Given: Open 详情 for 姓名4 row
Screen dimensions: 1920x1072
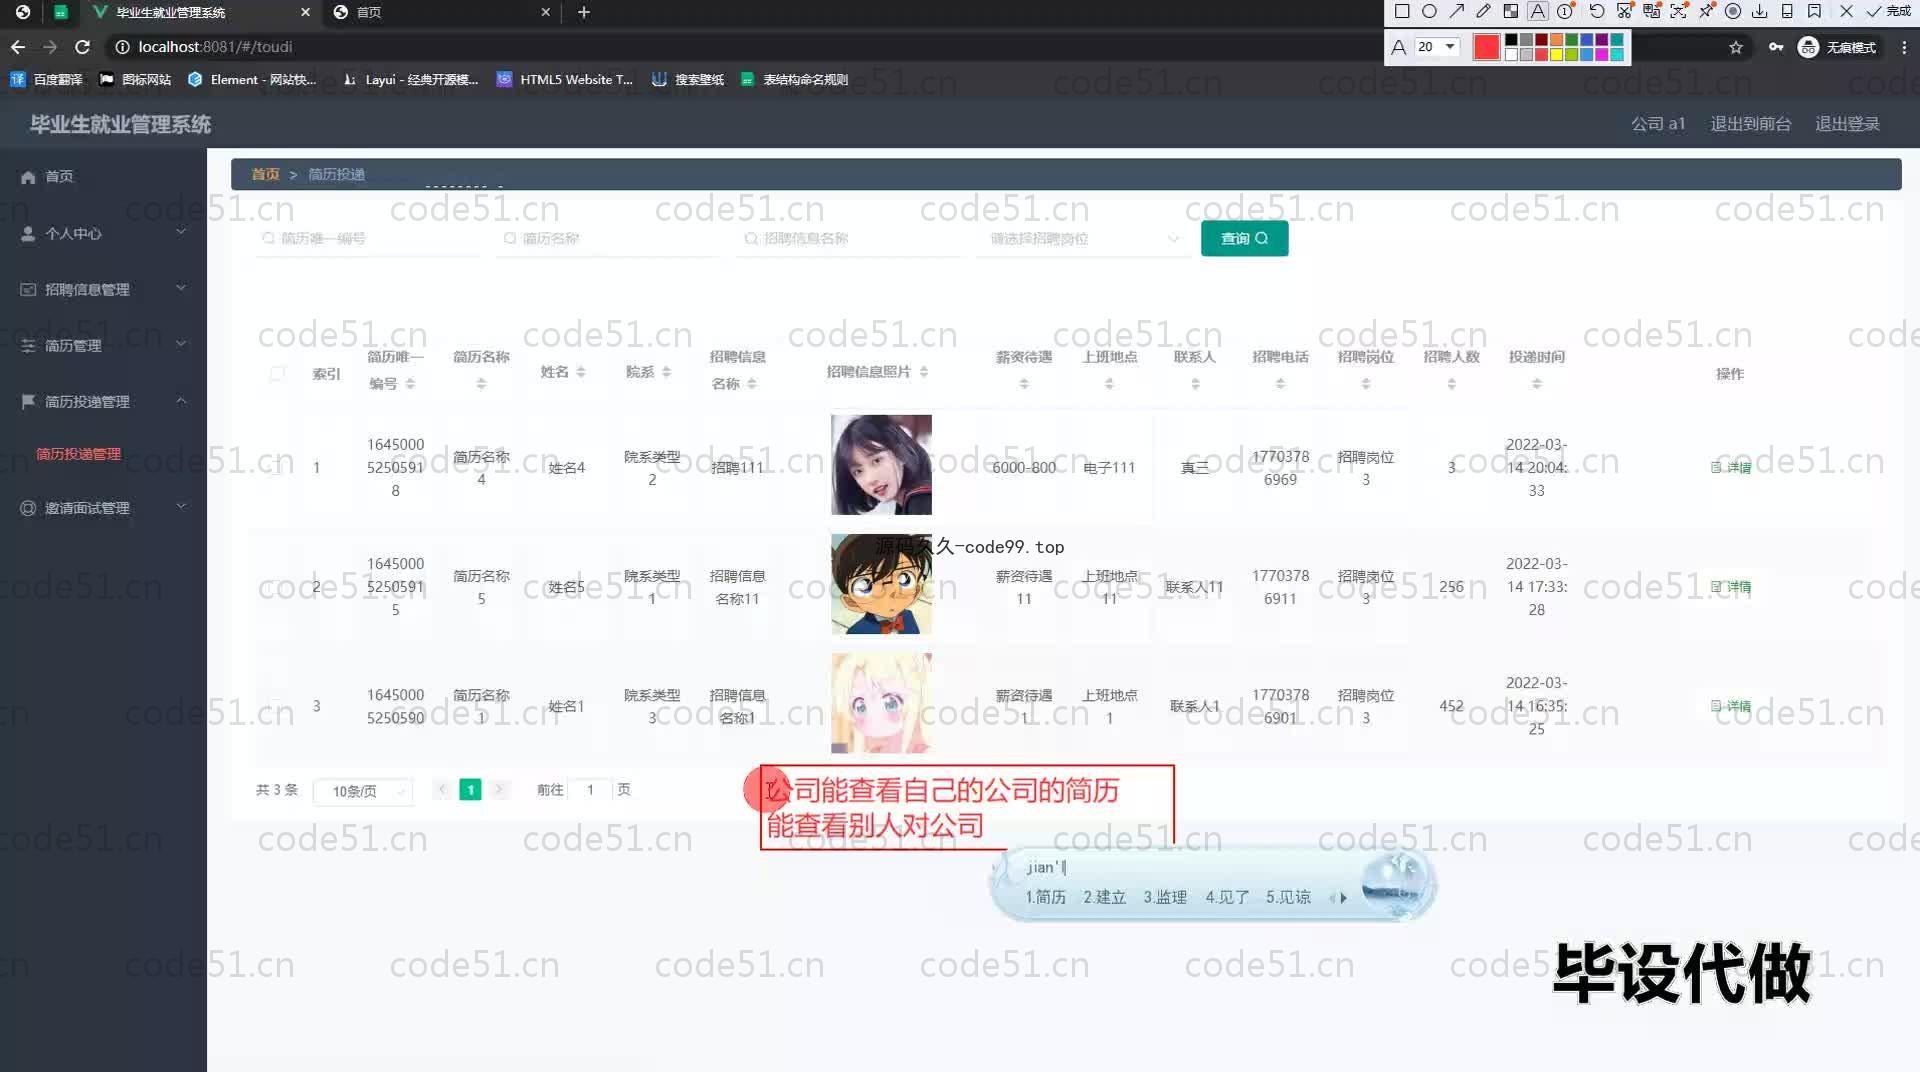Looking at the screenshot, I should [x=1731, y=467].
